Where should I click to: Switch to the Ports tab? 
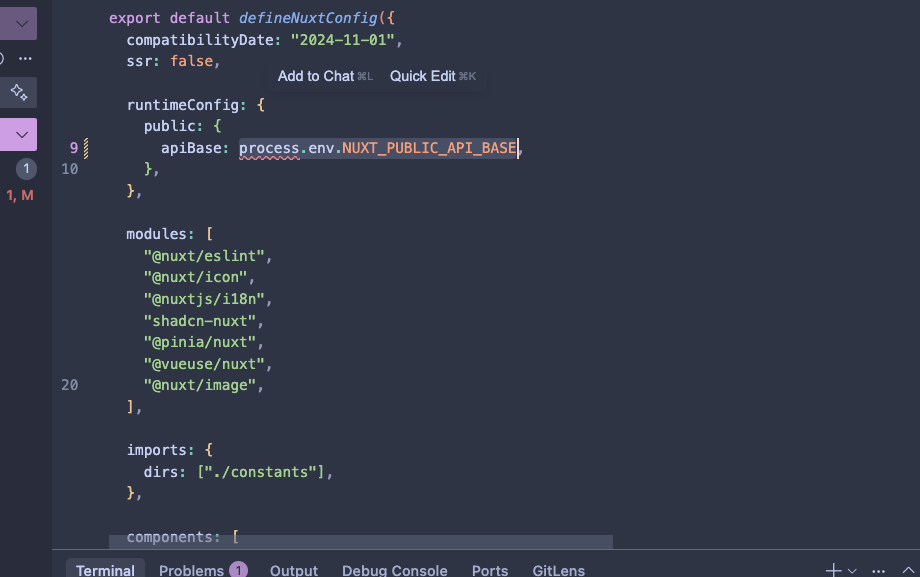tap(489, 570)
